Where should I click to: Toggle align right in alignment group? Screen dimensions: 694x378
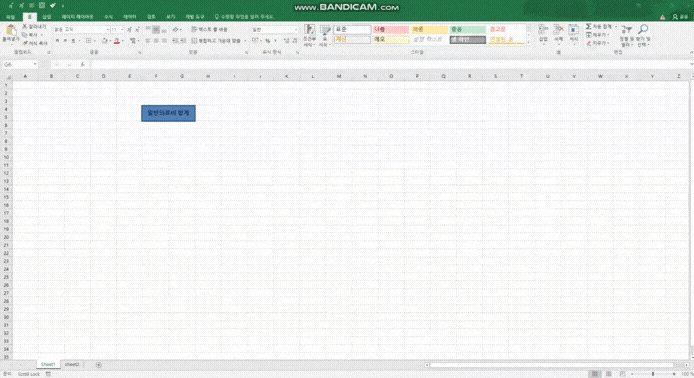(x=164, y=41)
